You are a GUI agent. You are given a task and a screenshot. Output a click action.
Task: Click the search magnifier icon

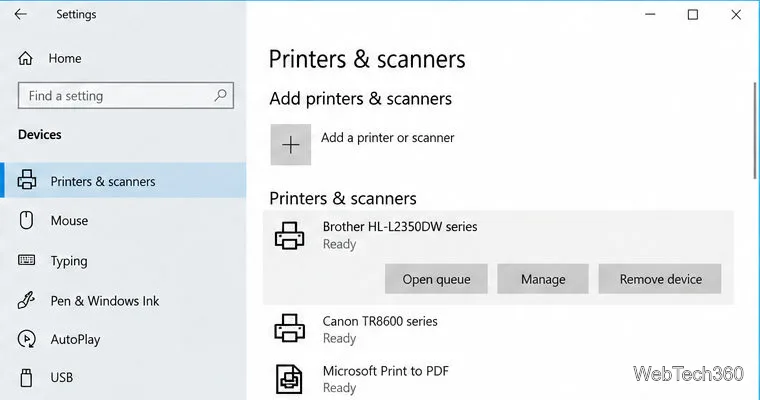pyautogui.click(x=221, y=95)
